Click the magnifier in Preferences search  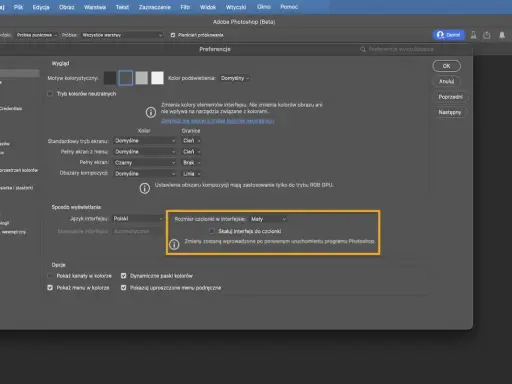click(x=363, y=49)
